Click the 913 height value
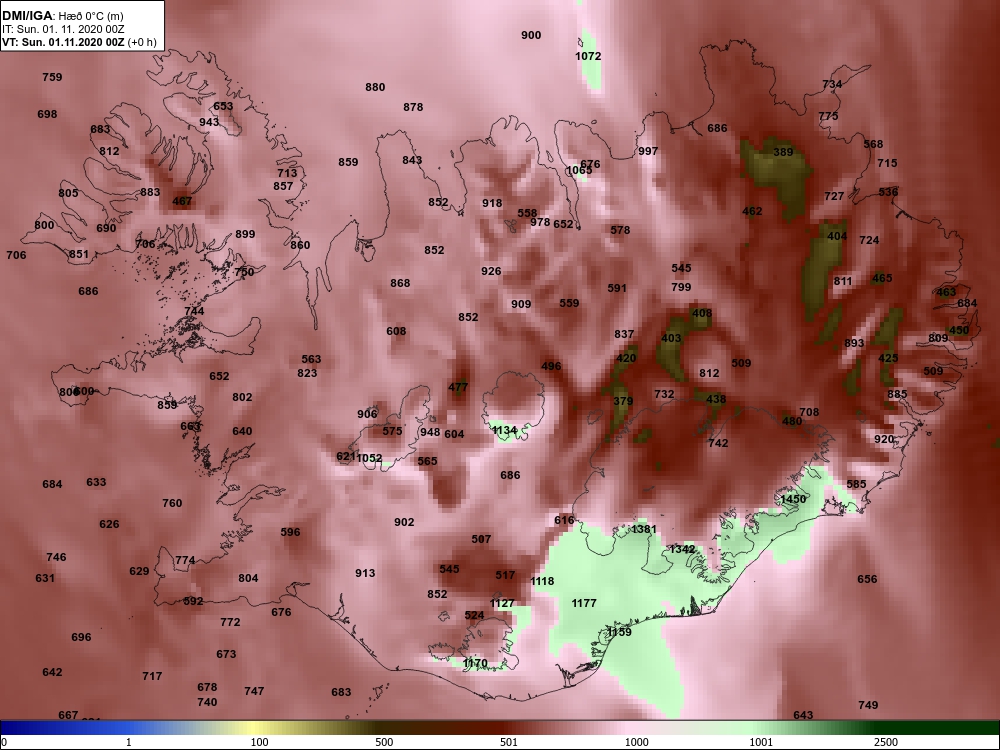 (365, 573)
